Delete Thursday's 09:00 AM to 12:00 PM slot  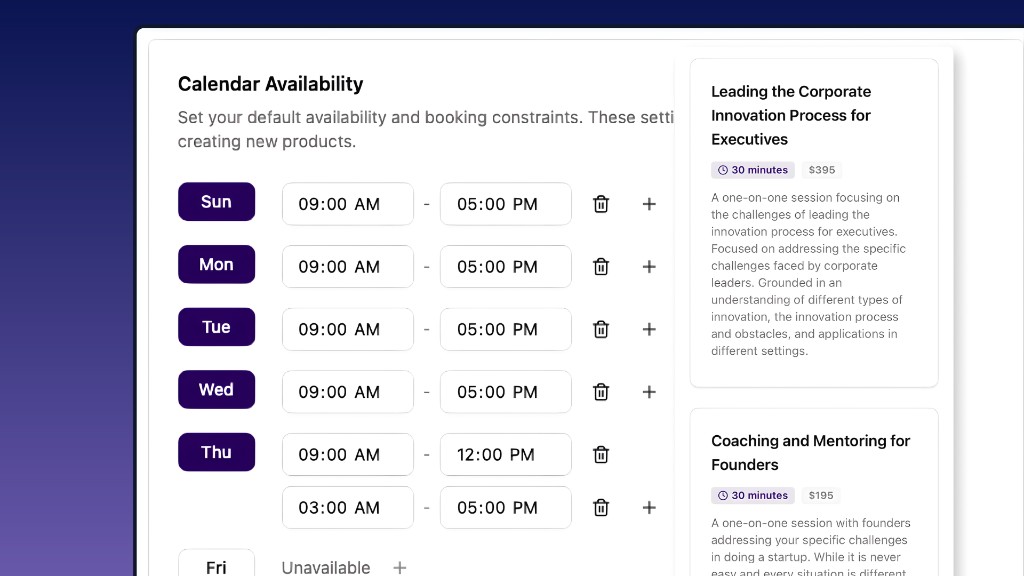[x=601, y=455]
